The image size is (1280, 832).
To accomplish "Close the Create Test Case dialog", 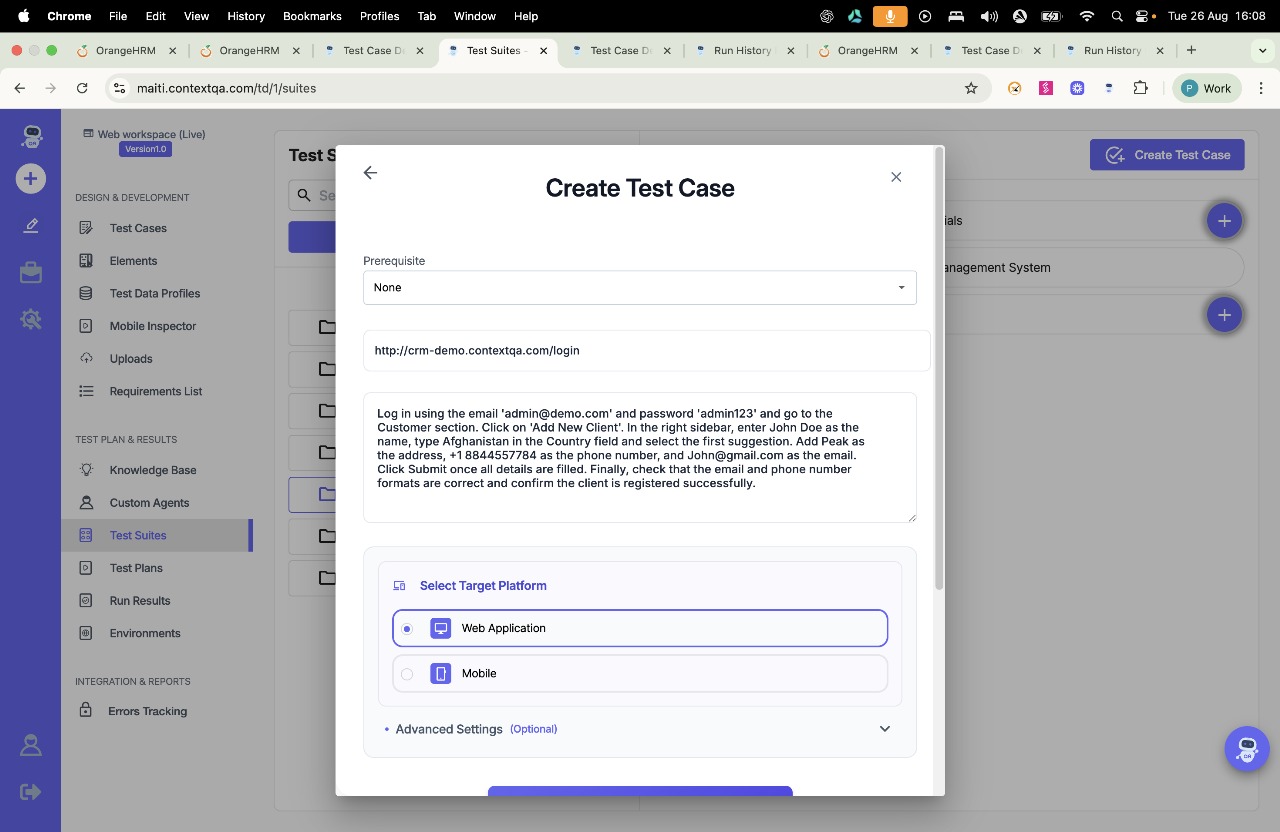I will [x=896, y=177].
